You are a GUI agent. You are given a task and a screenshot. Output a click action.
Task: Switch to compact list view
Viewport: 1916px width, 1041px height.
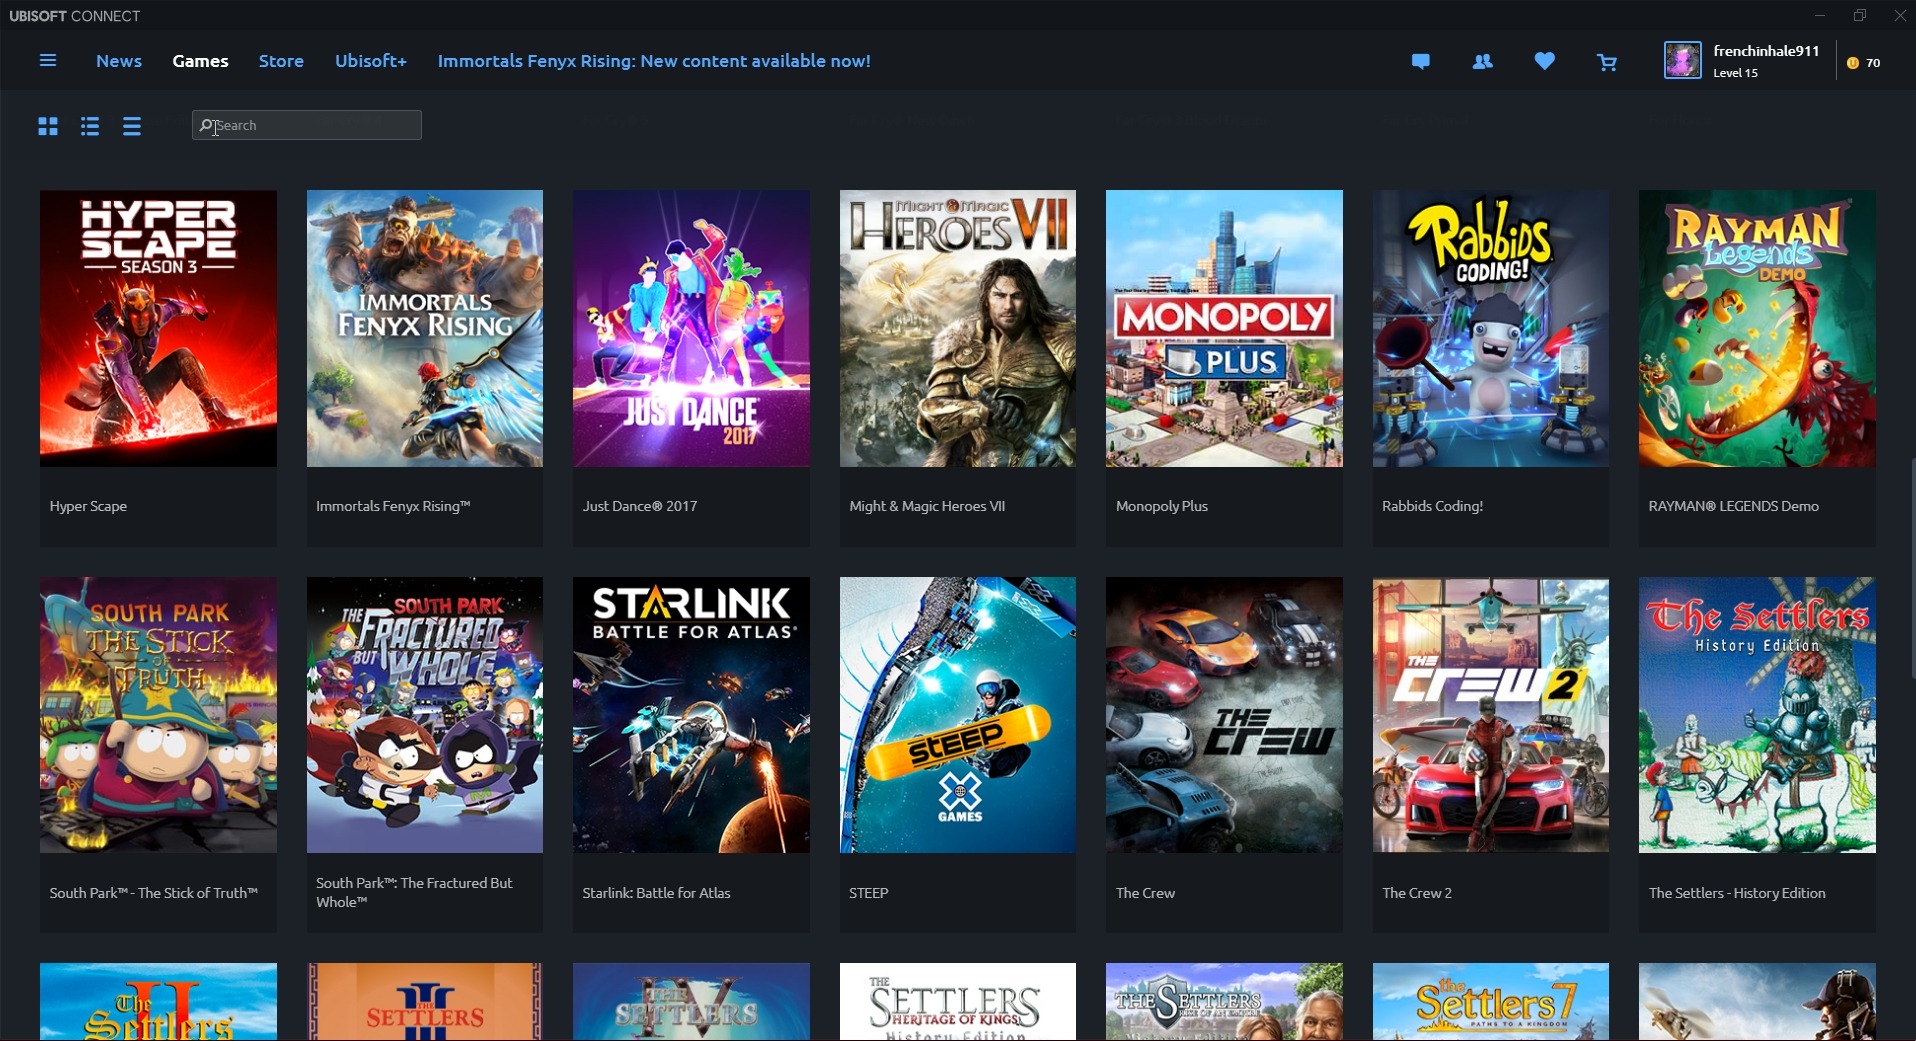coord(132,126)
